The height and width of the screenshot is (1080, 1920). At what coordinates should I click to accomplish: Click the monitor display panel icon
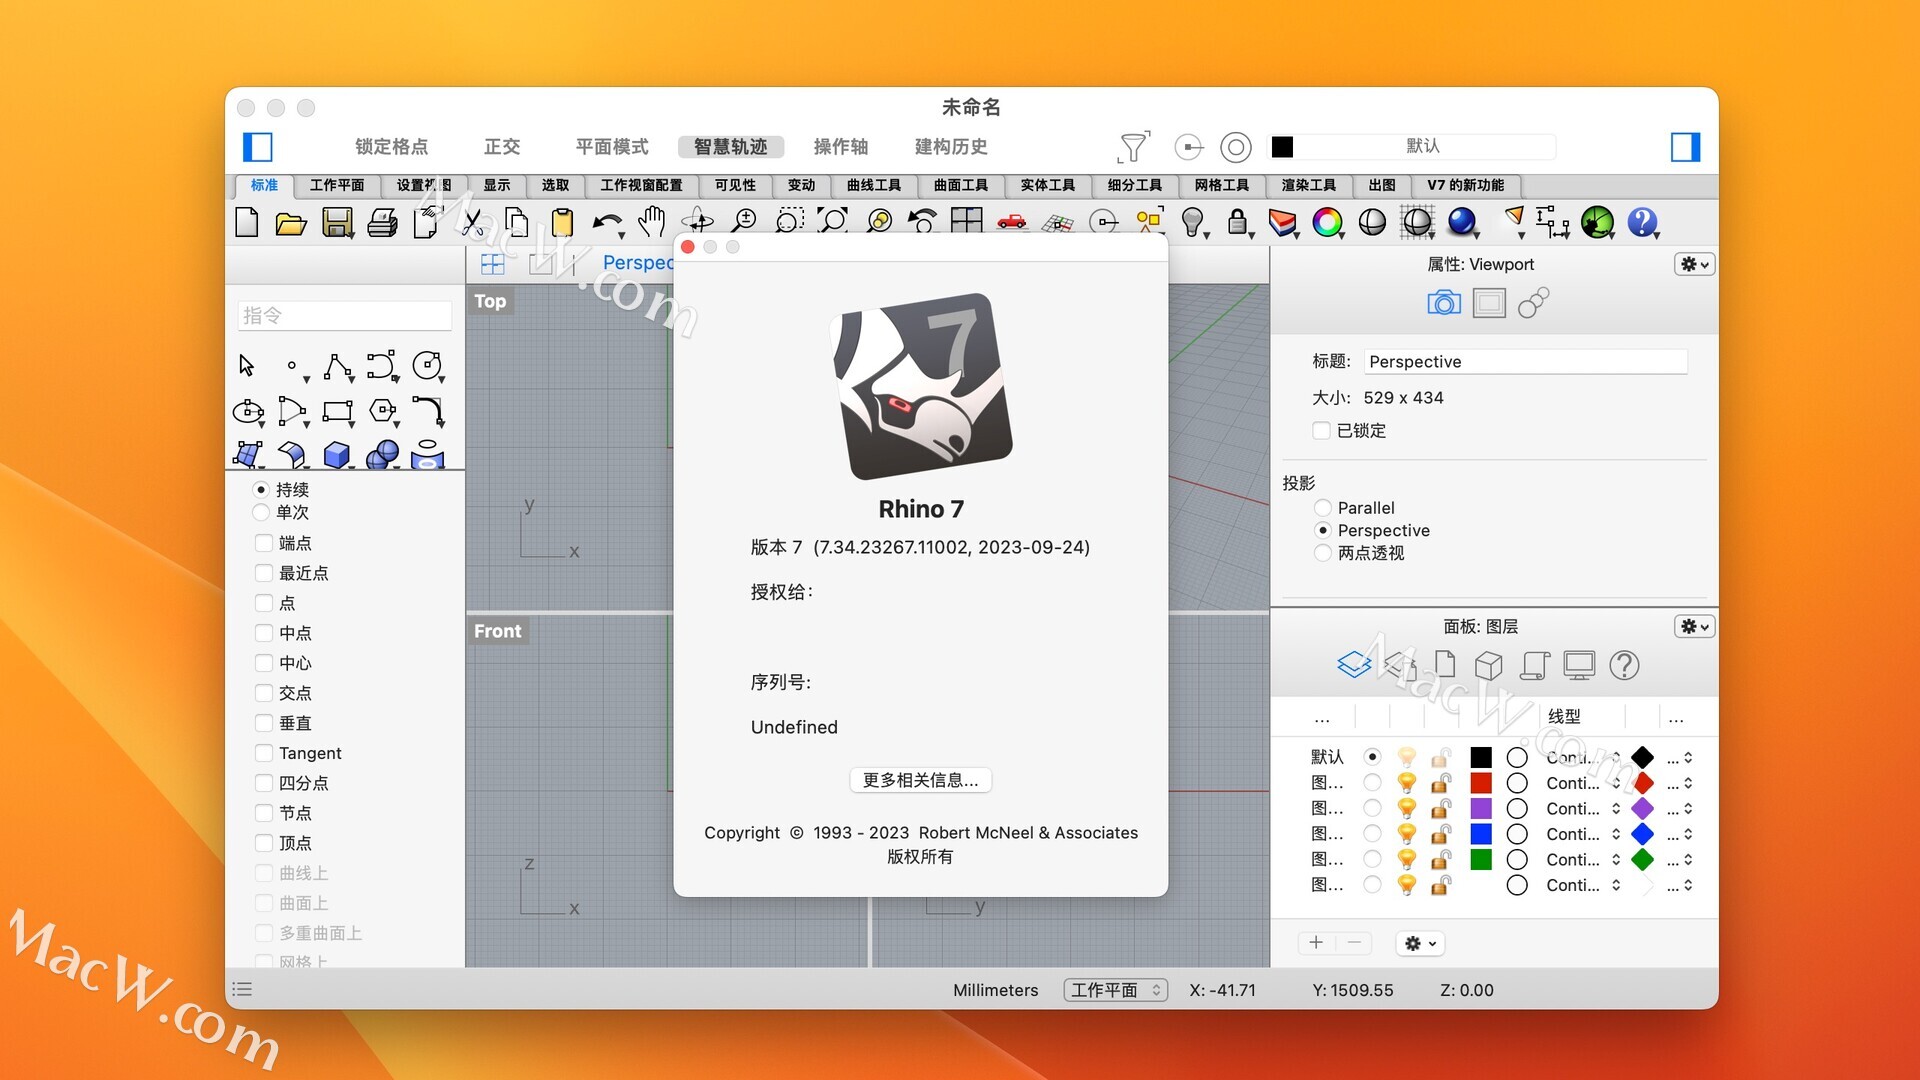1579,665
